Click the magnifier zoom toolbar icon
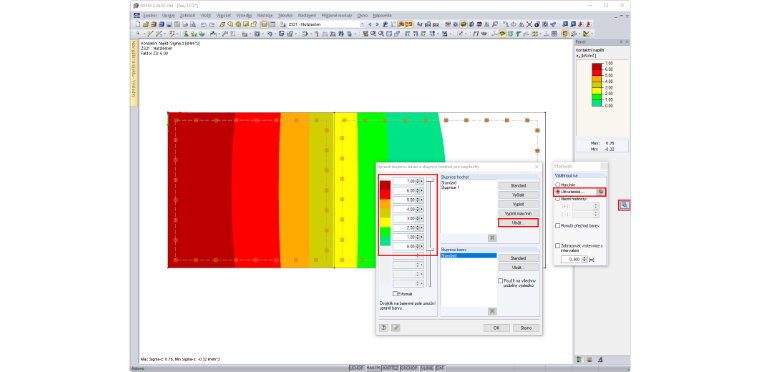760x372 pixels. coord(495,24)
